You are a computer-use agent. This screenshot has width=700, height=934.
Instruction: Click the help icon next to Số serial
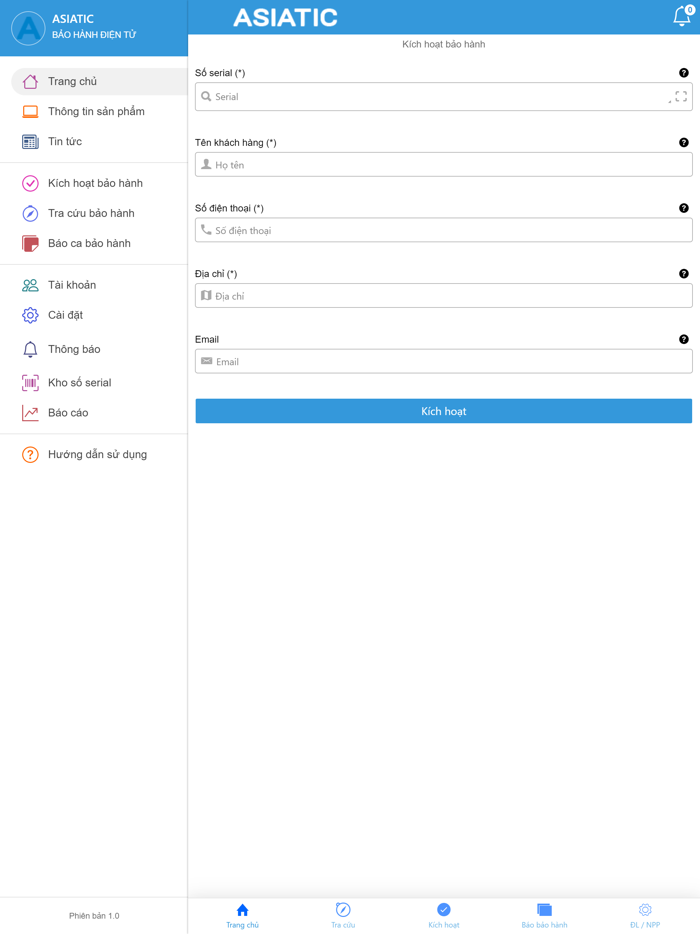(x=684, y=73)
